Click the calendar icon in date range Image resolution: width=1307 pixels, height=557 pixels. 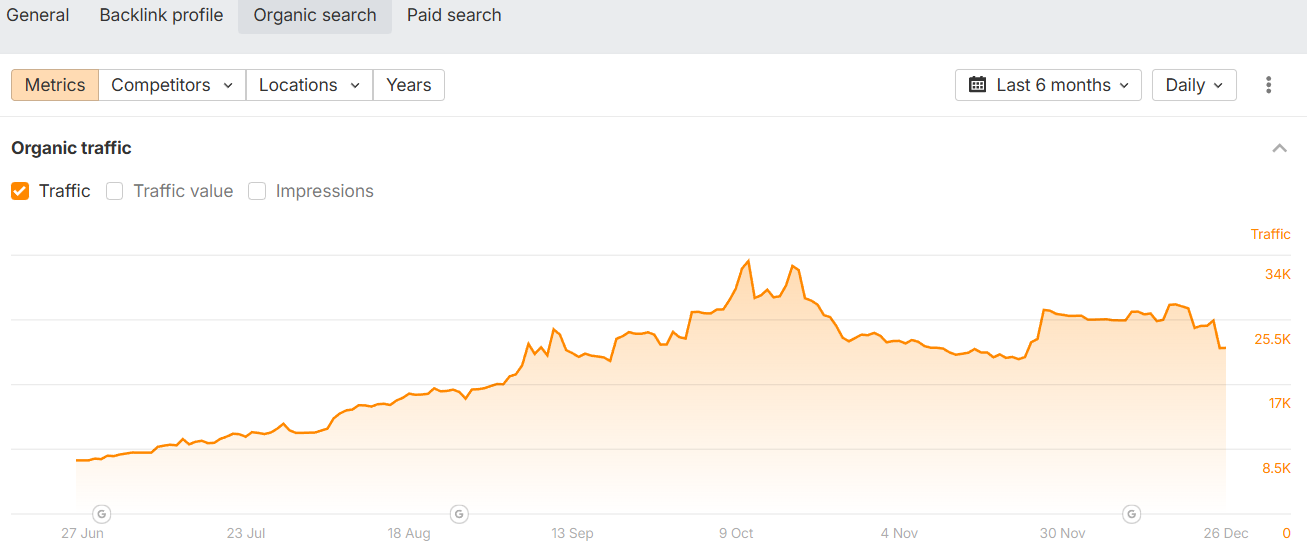(978, 85)
